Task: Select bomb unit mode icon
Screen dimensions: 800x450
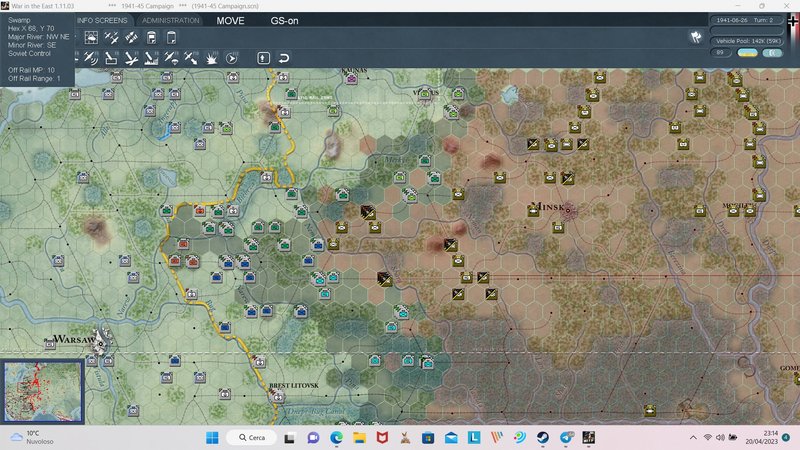Action: pyautogui.click(x=111, y=58)
